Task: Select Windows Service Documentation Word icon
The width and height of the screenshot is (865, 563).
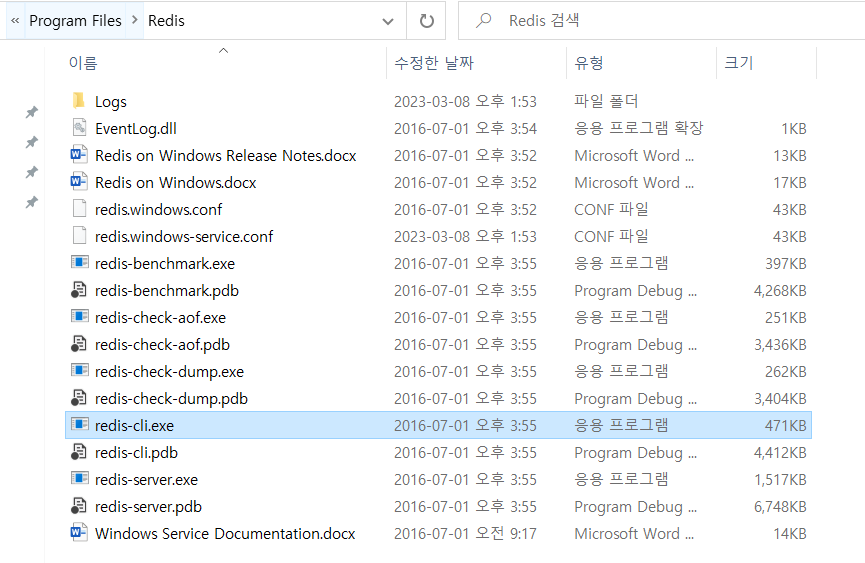Action: pos(79,533)
